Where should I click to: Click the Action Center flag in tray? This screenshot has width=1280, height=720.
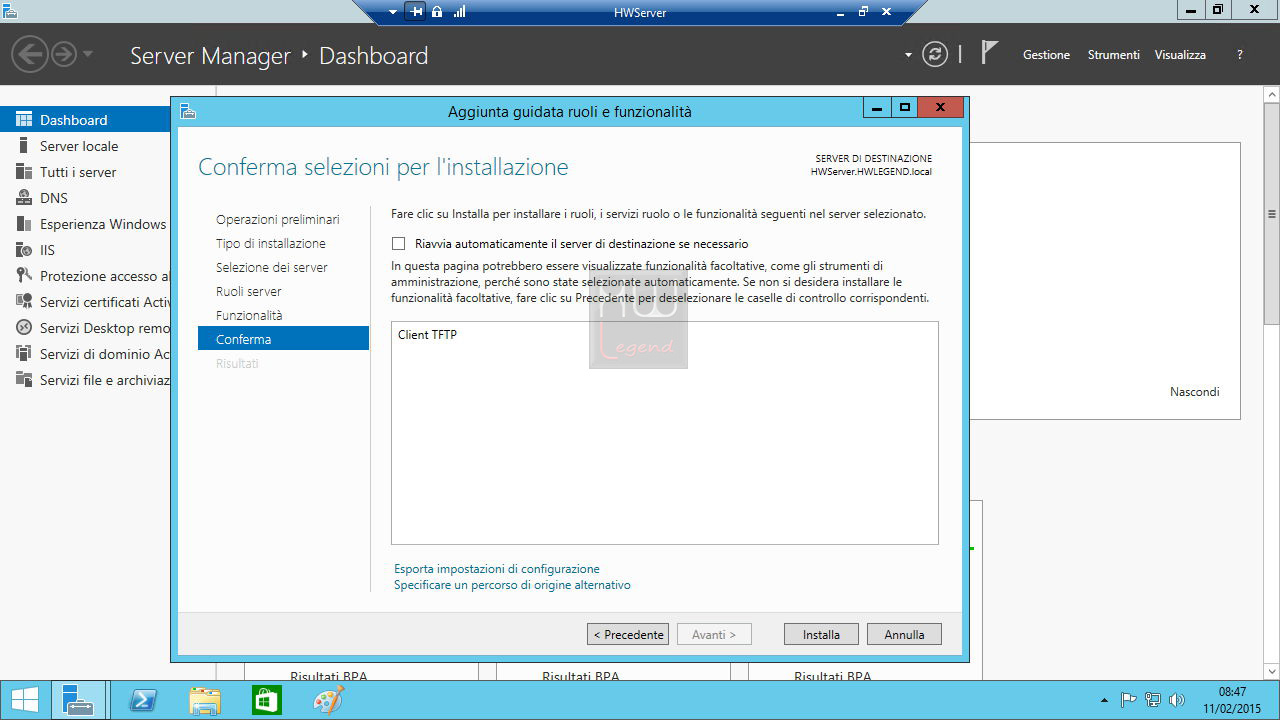click(x=1129, y=700)
